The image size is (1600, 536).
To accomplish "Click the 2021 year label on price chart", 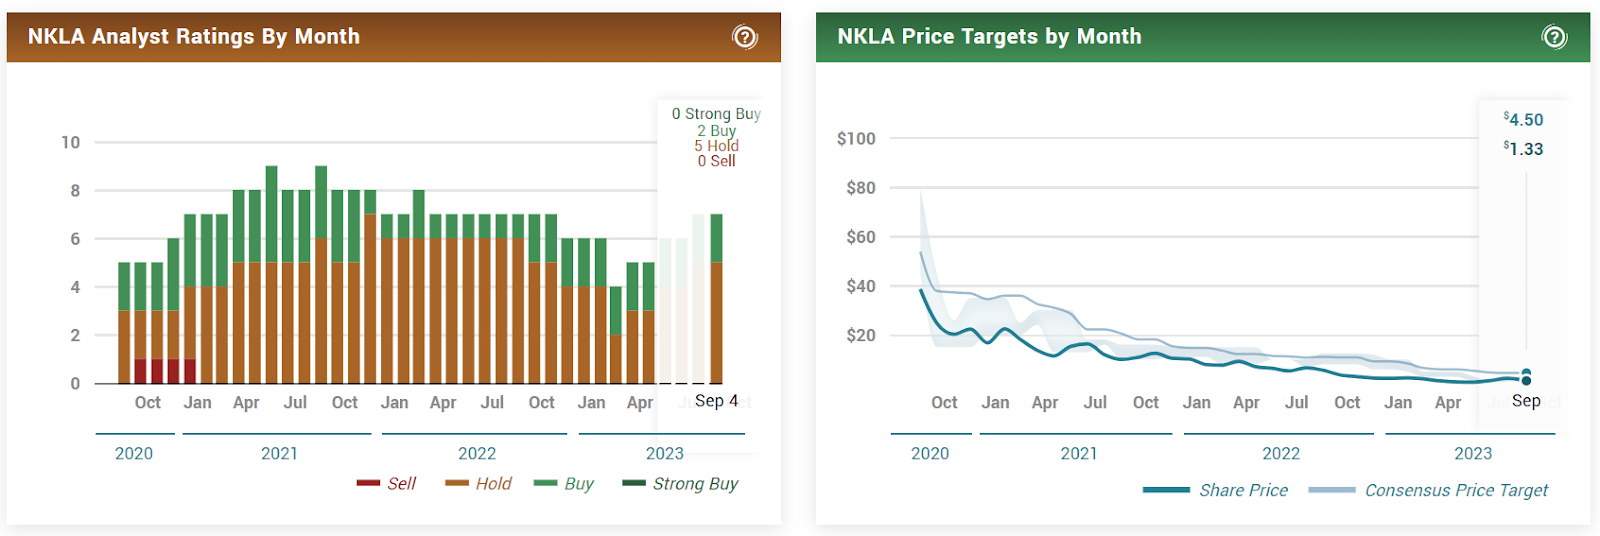I will click(x=1079, y=453).
